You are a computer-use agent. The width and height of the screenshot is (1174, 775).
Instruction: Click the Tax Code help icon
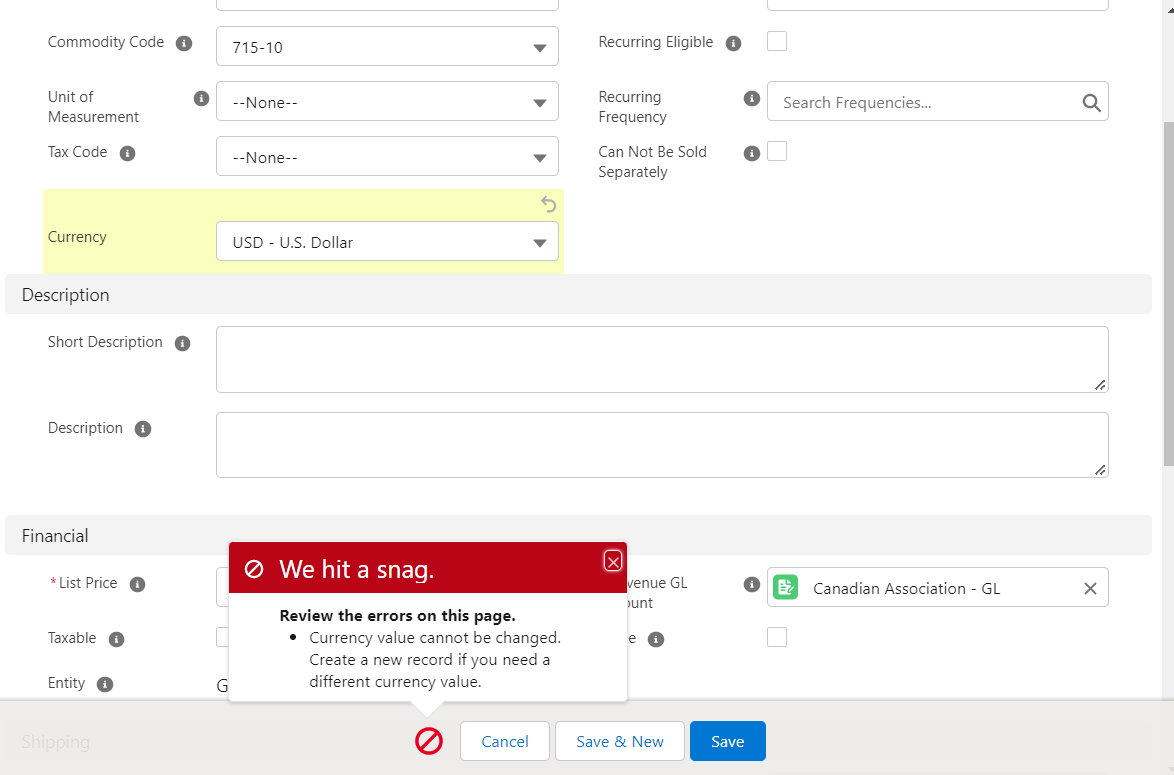click(127, 153)
